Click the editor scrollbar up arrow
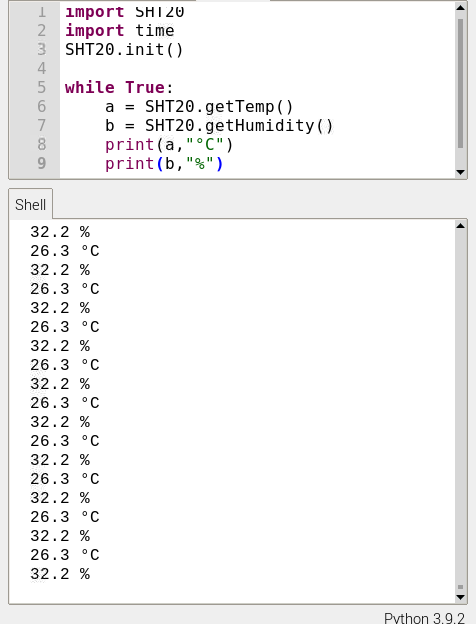 460,8
